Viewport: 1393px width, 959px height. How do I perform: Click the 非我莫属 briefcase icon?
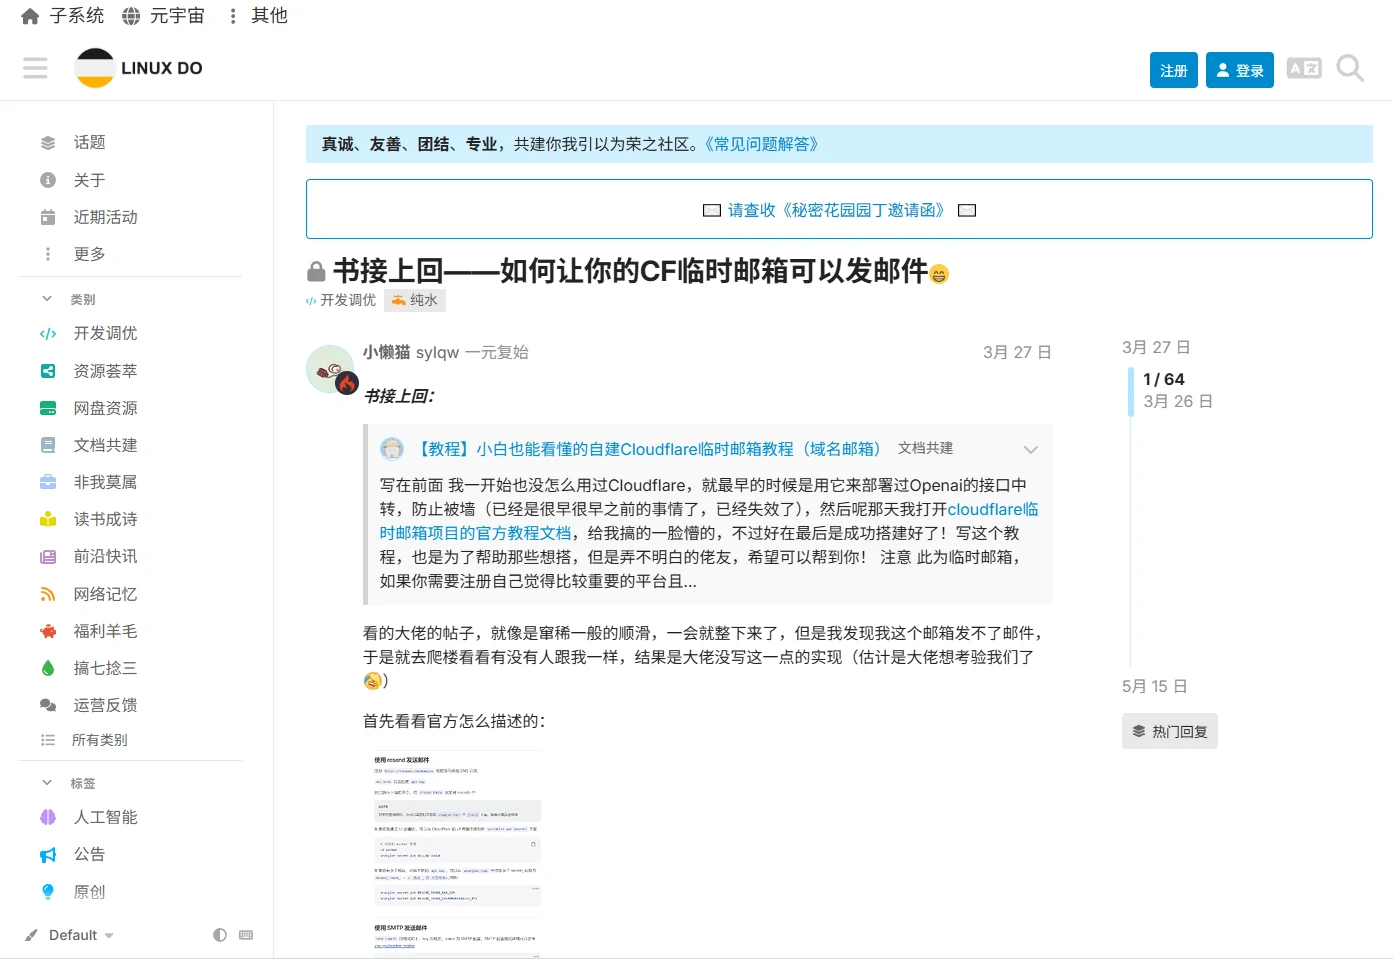(48, 482)
